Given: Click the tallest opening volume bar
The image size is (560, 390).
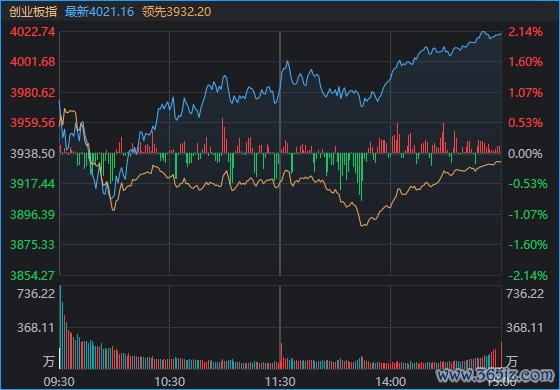Looking at the screenshot, I should (60, 327).
